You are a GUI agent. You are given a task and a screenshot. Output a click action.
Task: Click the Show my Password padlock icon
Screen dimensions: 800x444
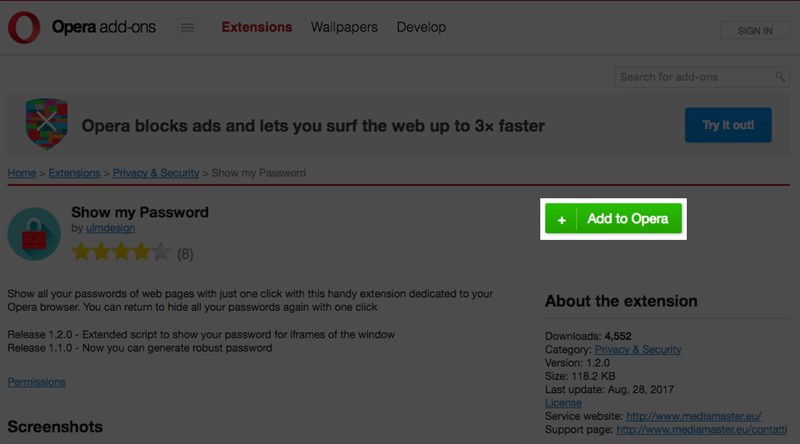click(34, 234)
